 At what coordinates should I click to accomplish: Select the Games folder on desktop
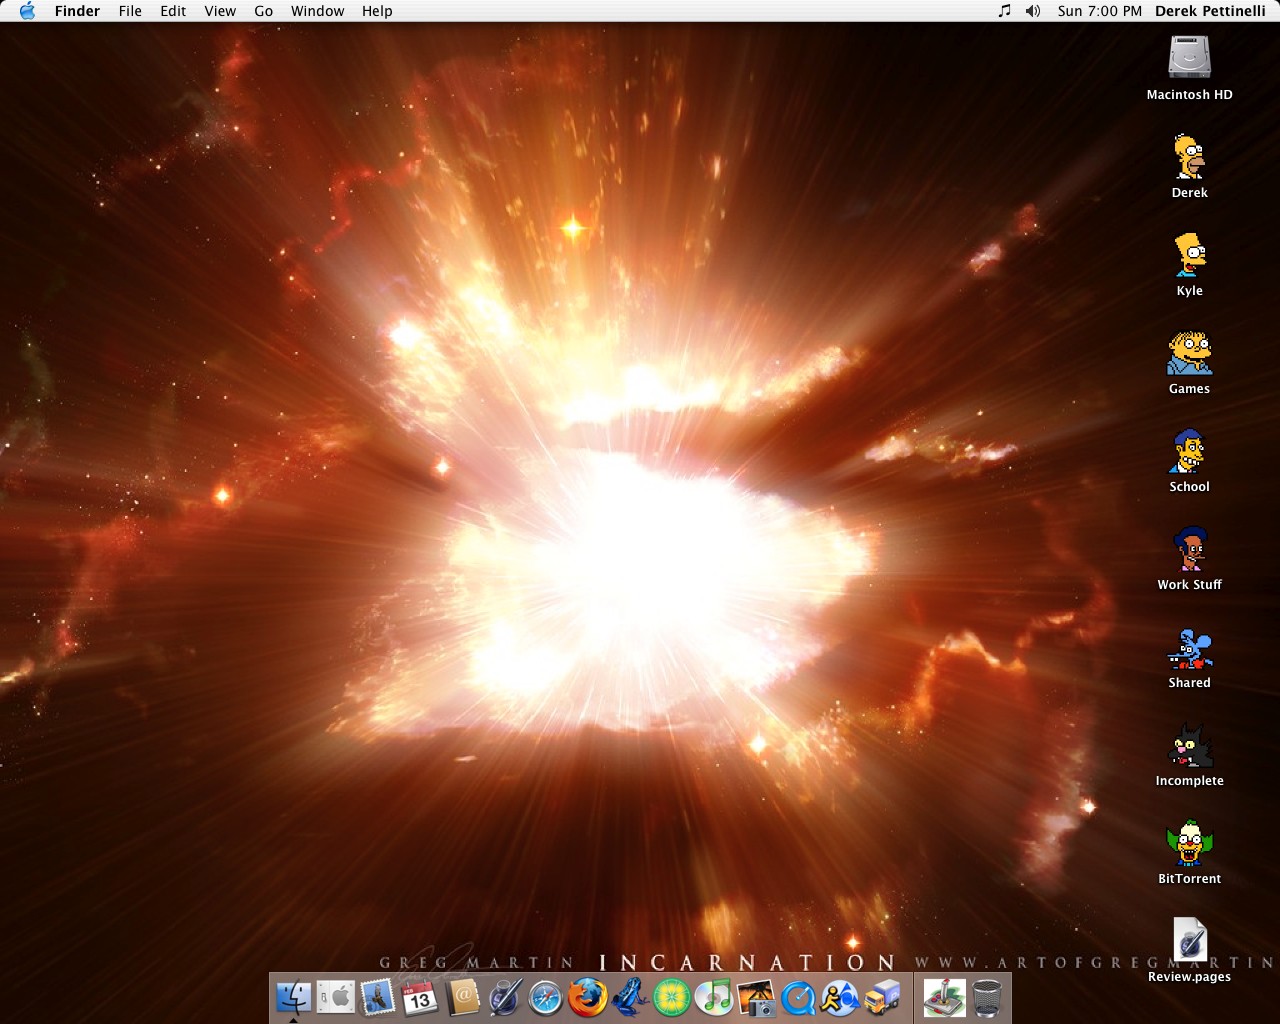(x=1189, y=352)
